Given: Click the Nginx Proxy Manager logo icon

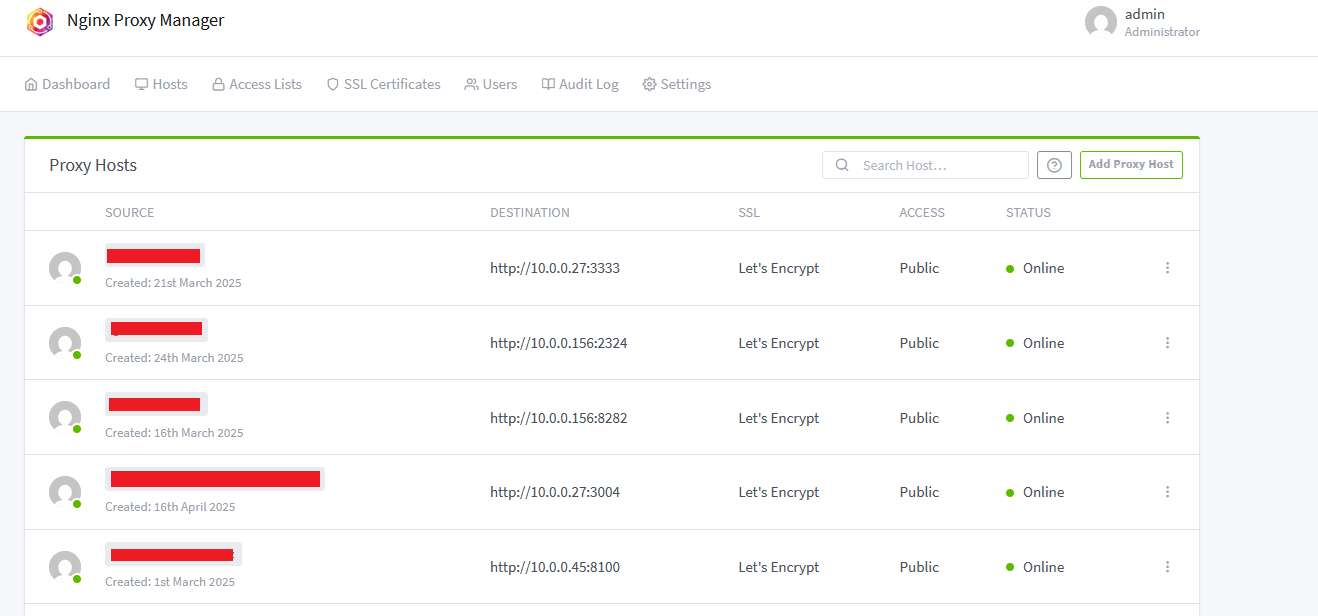Looking at the screenshot, I should click(x=40, y=21).
